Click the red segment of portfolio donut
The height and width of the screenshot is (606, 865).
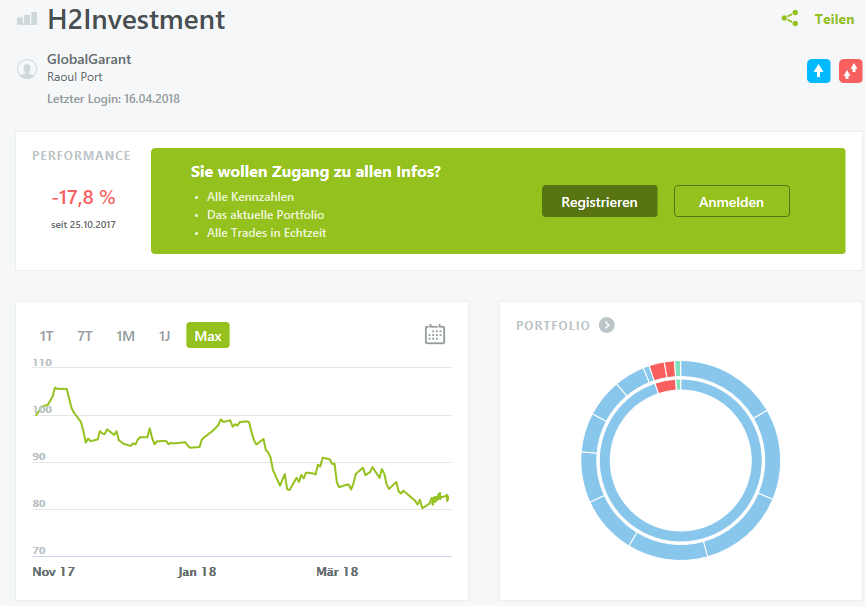coord(657,370)
